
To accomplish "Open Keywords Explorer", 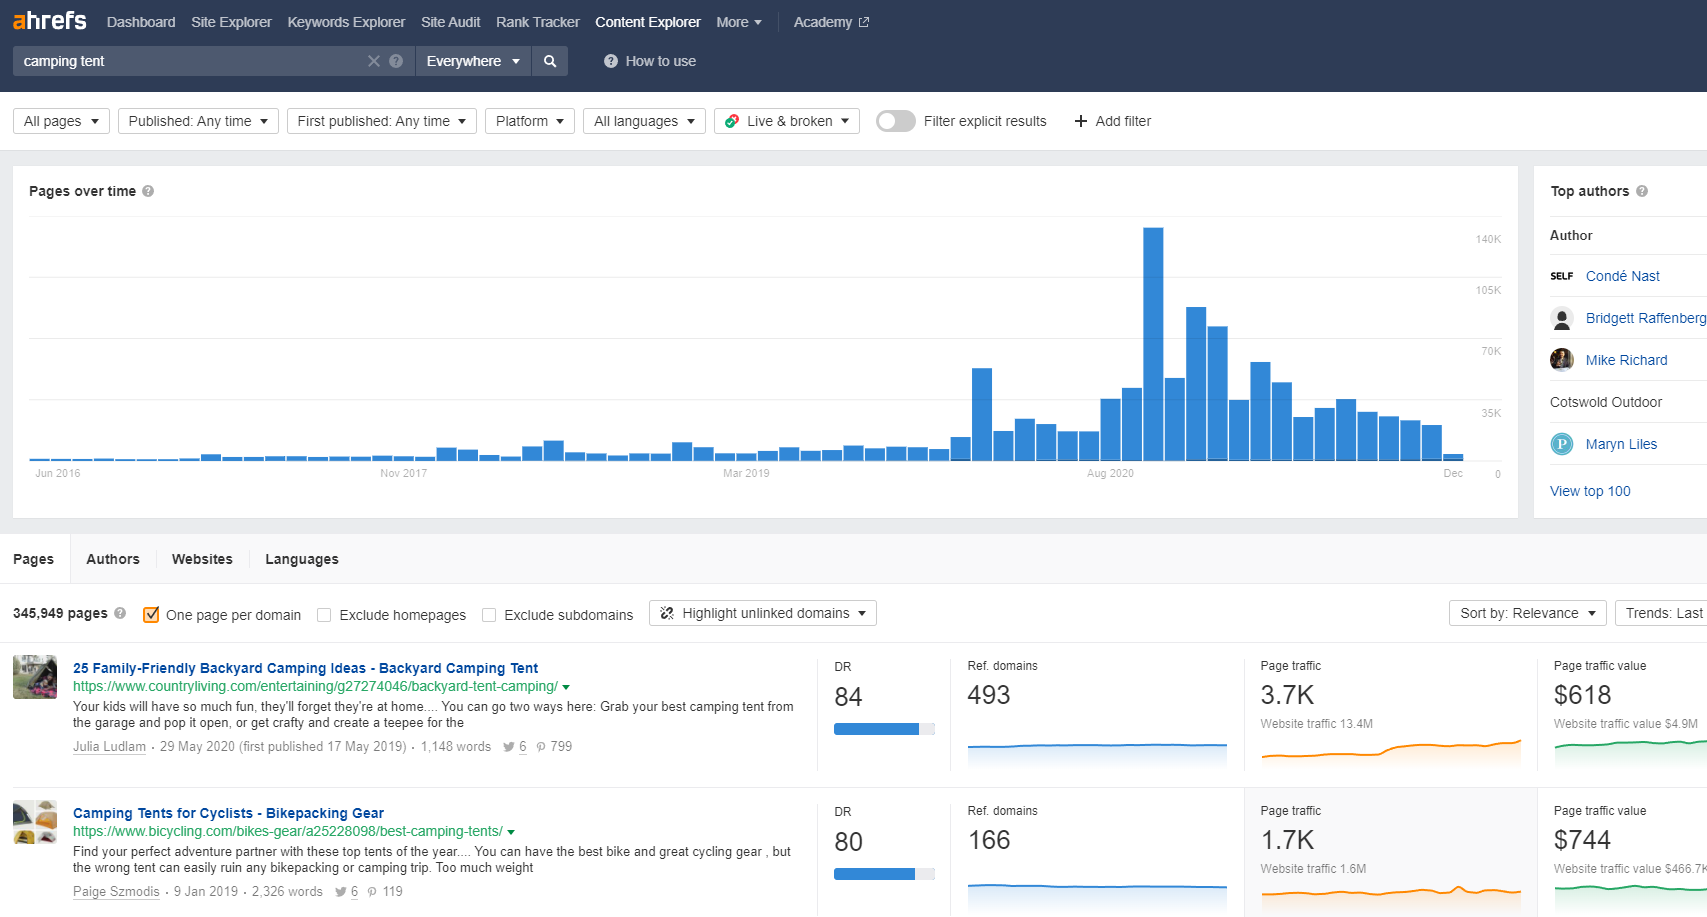I will 346,22.
